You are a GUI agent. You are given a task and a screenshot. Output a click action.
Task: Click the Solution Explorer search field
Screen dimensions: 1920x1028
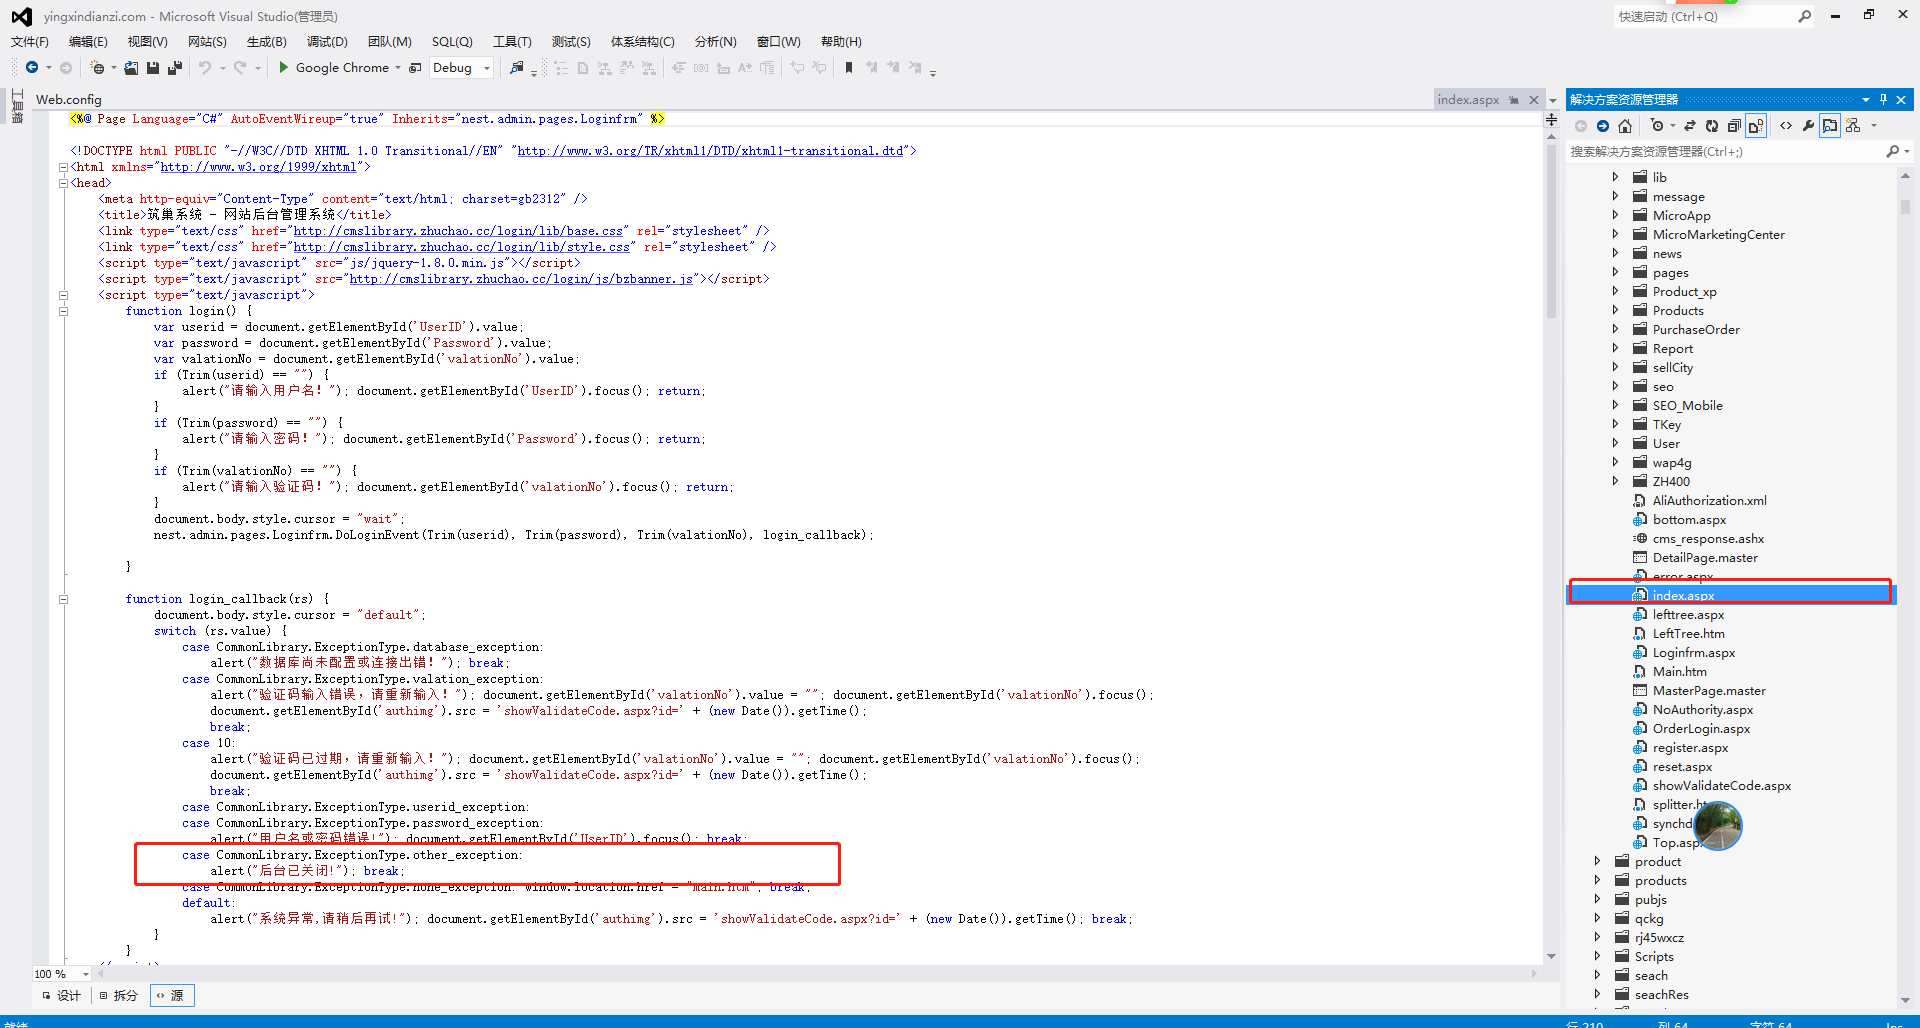click(1725, 151)
